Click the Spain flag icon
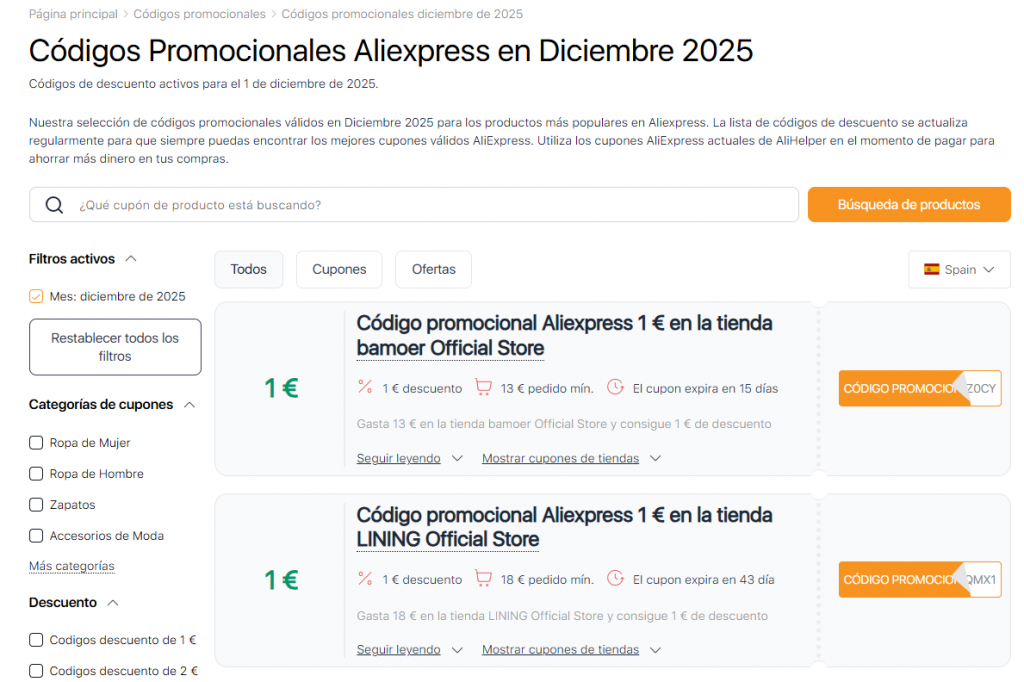 (x=934, y=269)
